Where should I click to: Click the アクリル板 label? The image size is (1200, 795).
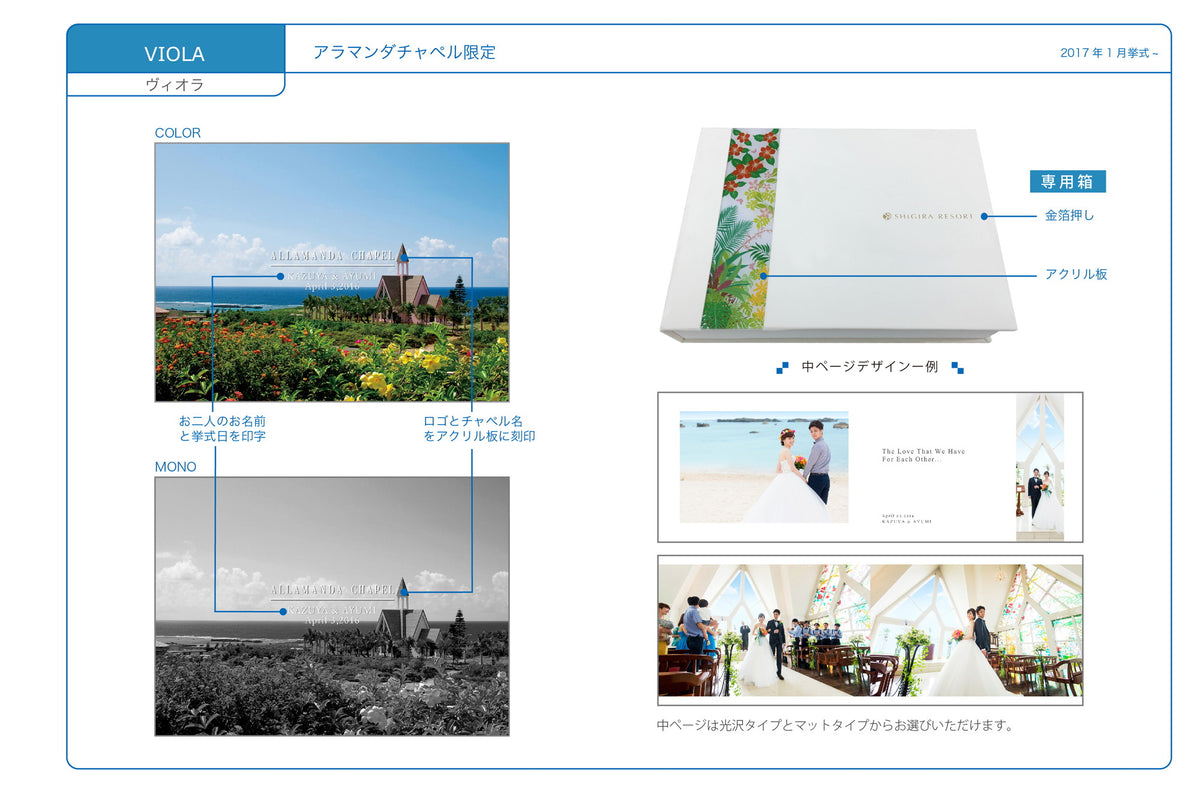1076,274
